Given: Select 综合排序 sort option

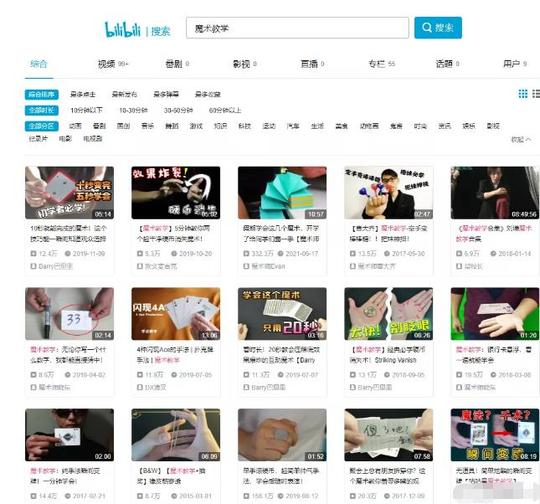Looking at the screenshot, I should tap(41, 94).
